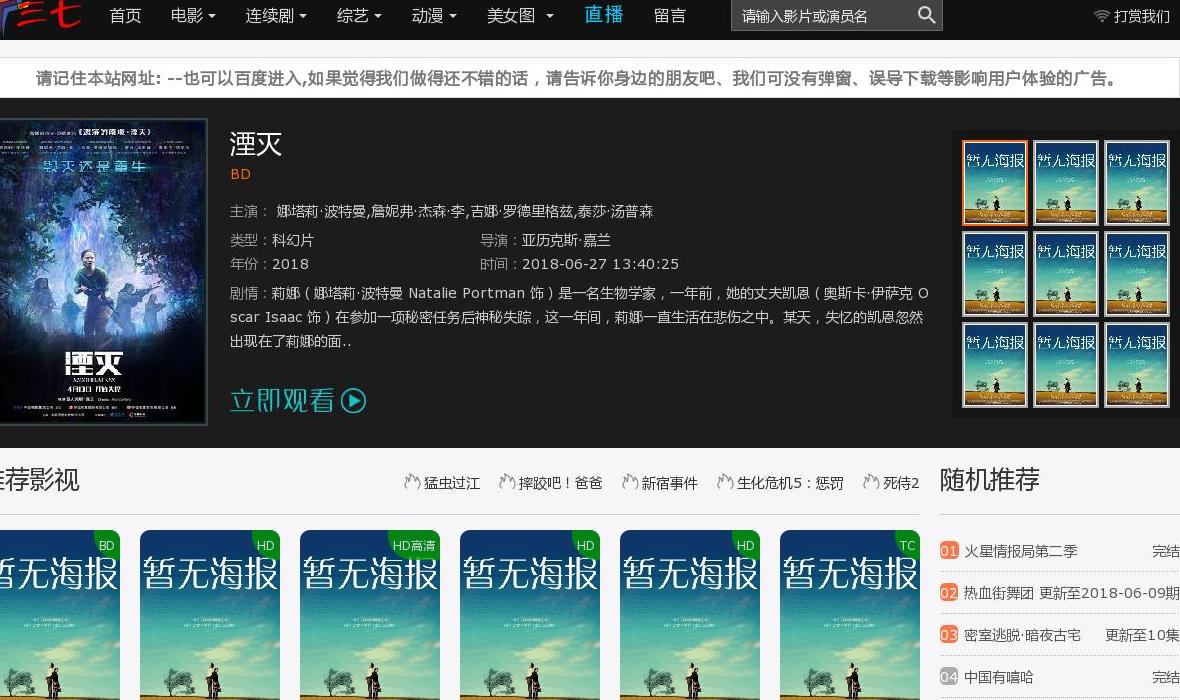This screenshot has width=1180, height=700.
Task: Open the 直播 navigation item
Action: pyautogui.click(x=604, y=15)
